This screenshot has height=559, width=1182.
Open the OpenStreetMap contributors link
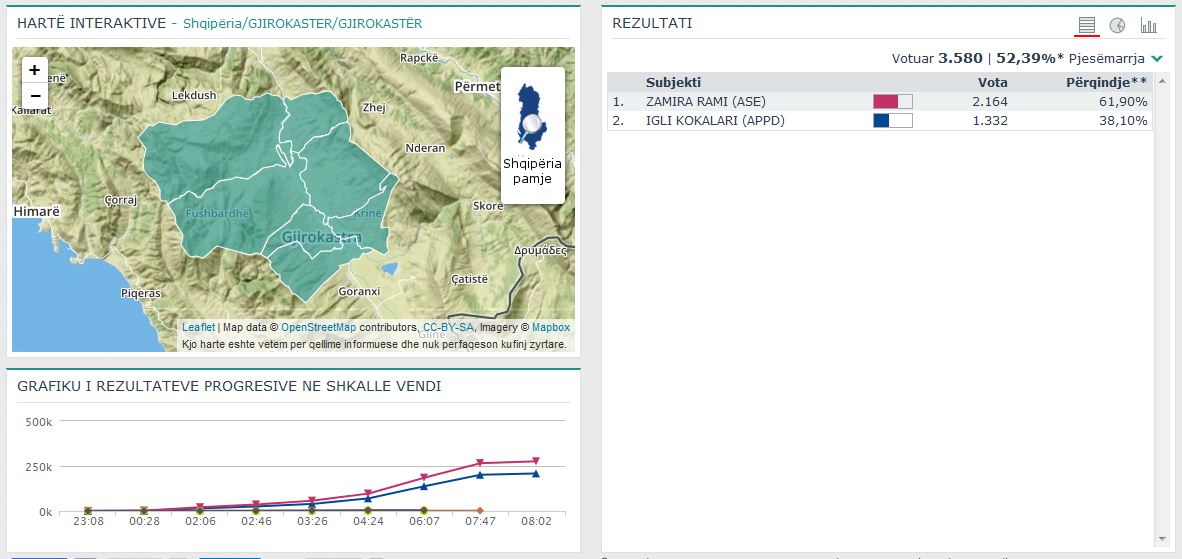click(x=318, y=327)
